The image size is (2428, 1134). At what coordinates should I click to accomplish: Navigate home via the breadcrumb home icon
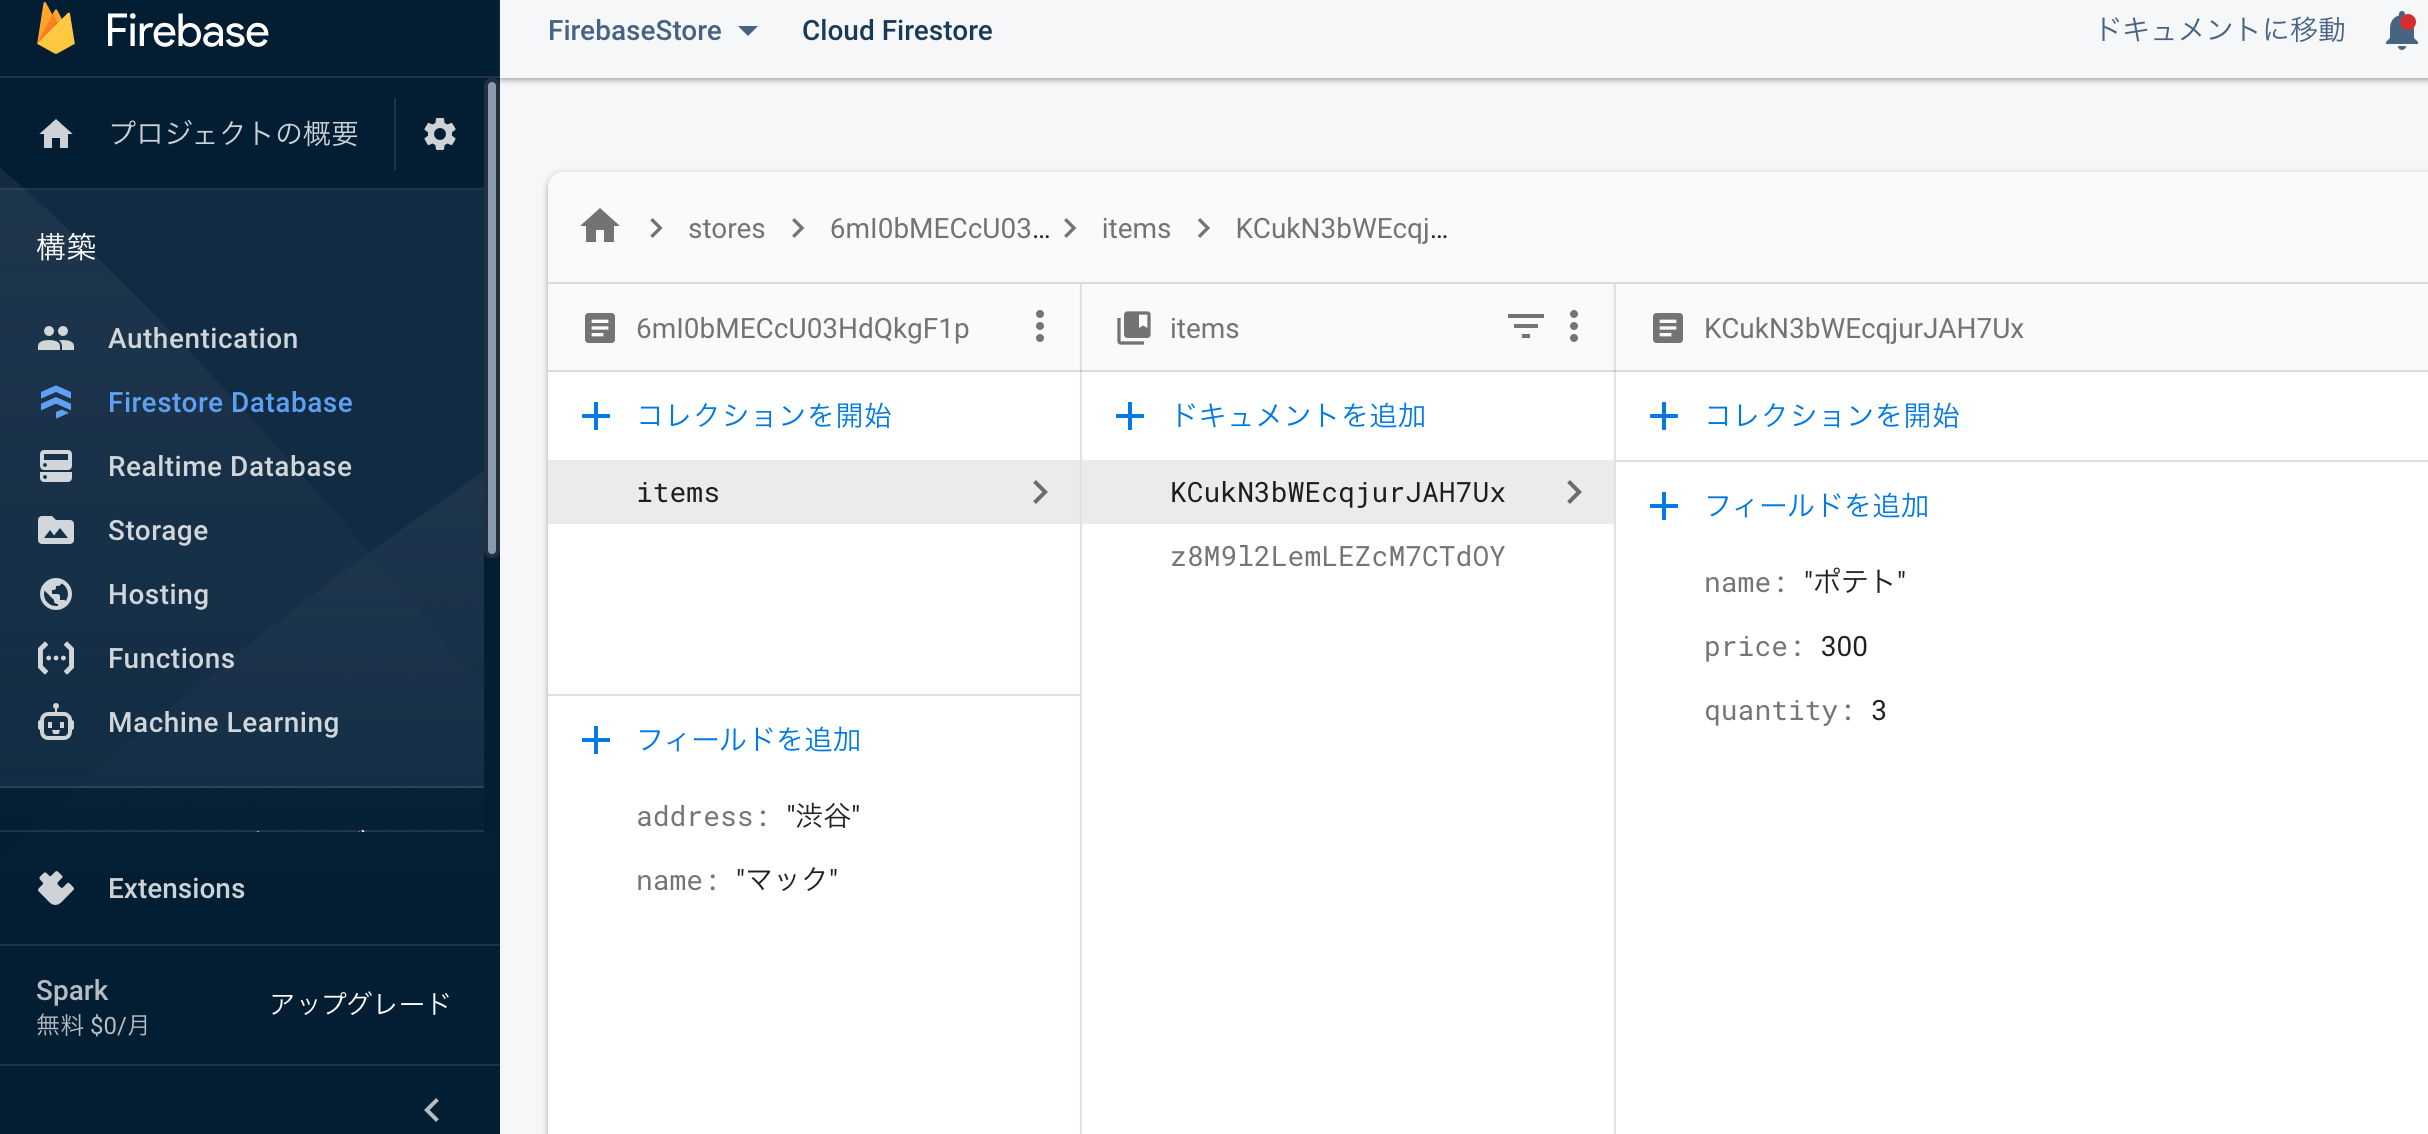[600, 227]
